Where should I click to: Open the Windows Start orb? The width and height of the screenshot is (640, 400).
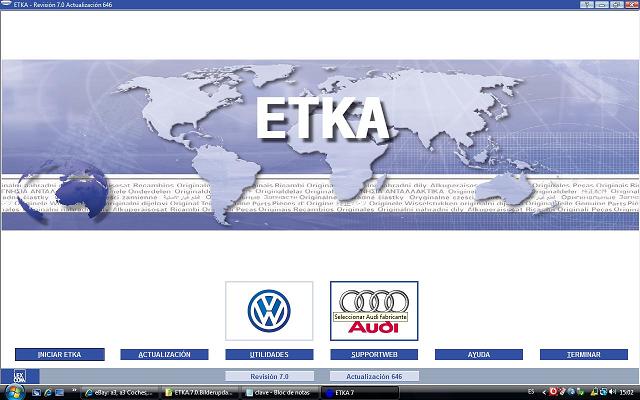[14, 392]
